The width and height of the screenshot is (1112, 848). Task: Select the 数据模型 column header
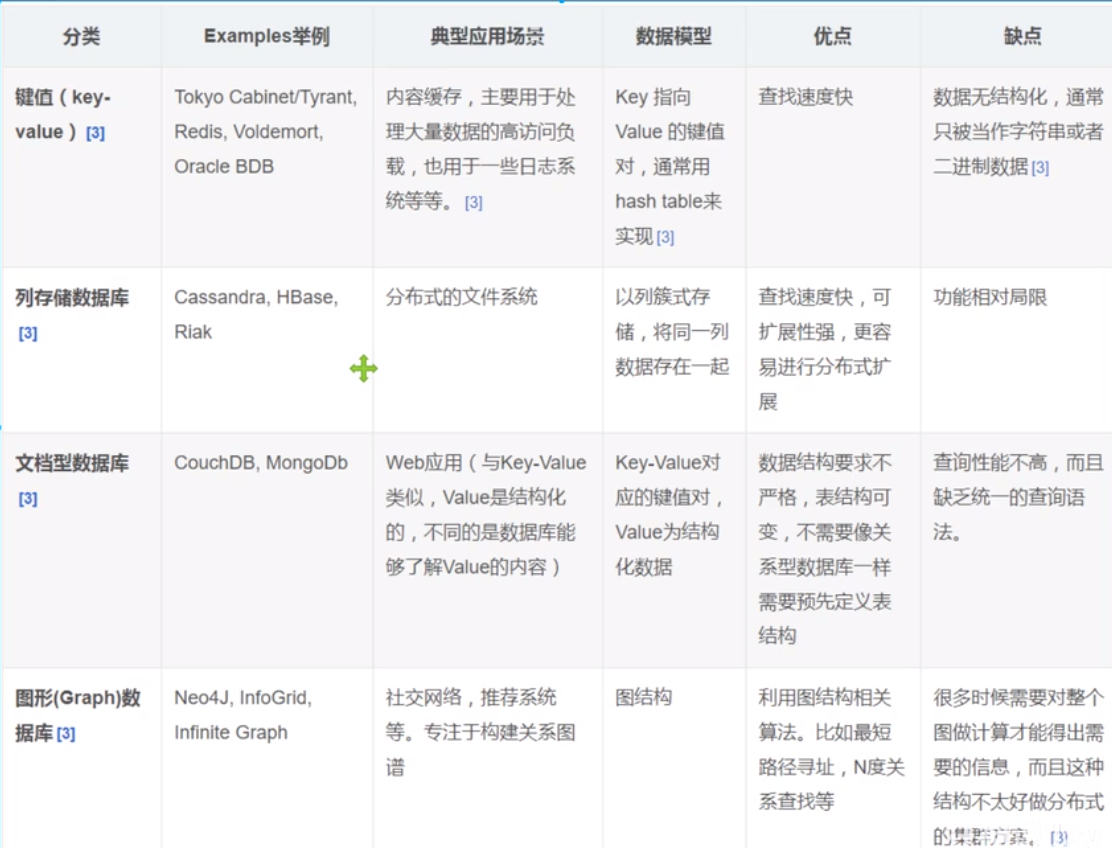click(x=673, y=37)
